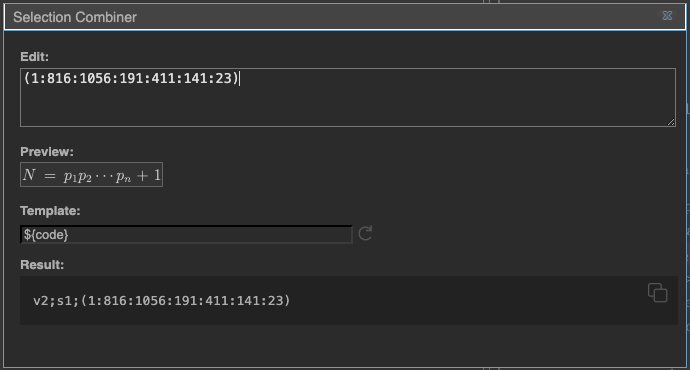Focus the Template input containing ${code}
690x370 pixels.
[x=186, y=234]
